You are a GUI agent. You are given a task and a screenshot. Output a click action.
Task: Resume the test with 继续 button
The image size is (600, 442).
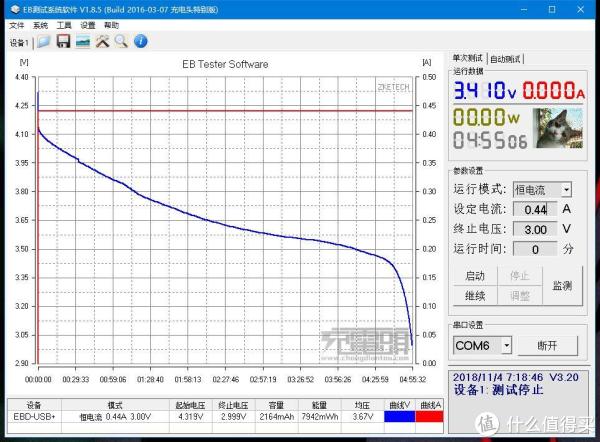[475, 296]
